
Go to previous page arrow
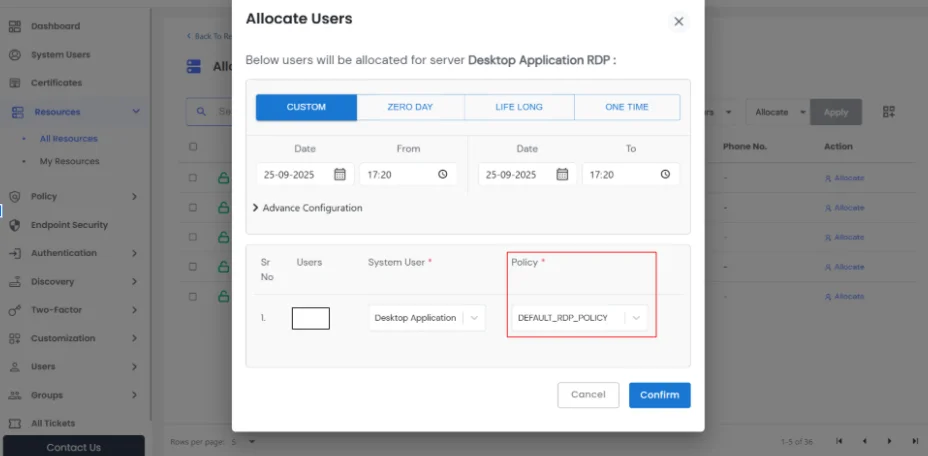pyautogui.click(x=864, y=441)
